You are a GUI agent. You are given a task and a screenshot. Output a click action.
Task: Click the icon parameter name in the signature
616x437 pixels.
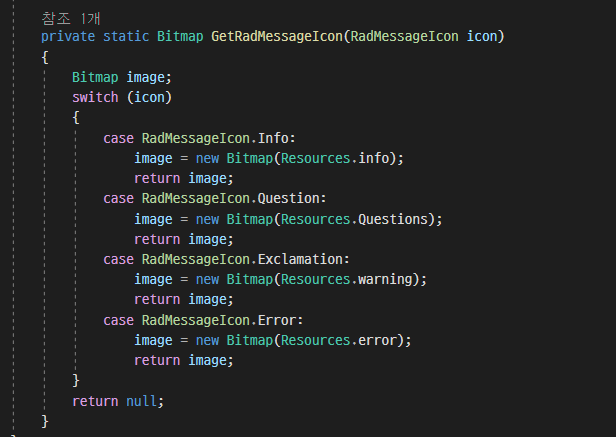pyautogui.click(x=485, y=37)
